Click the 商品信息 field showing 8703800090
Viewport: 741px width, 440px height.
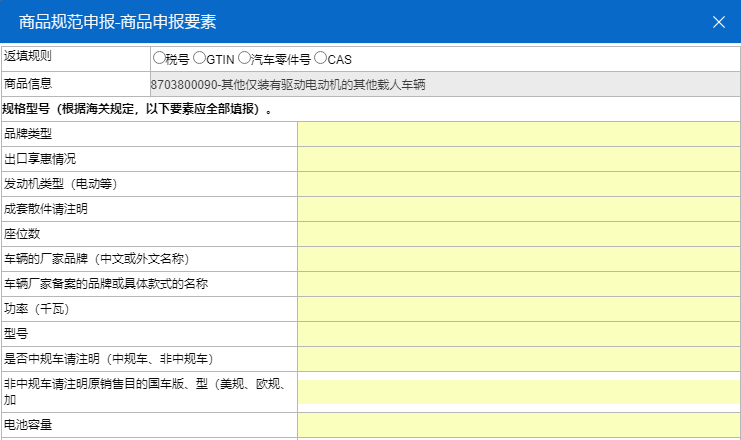[444, 85]
